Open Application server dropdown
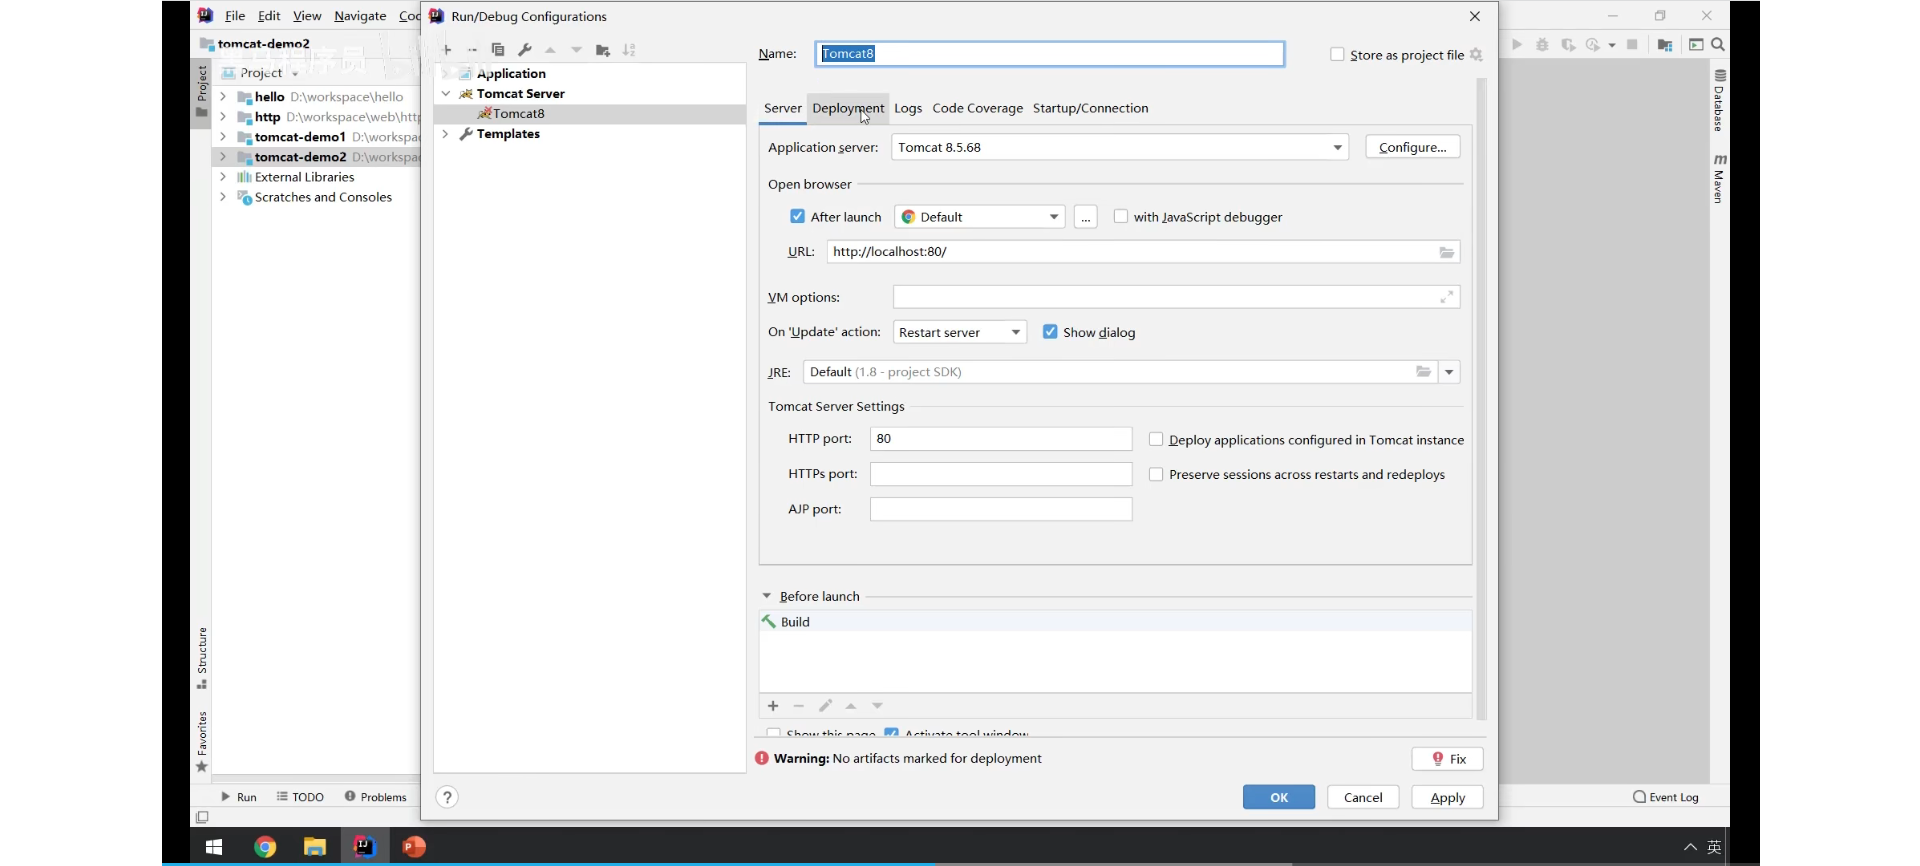This screenshot has width=1920, height=866. 1120,147
